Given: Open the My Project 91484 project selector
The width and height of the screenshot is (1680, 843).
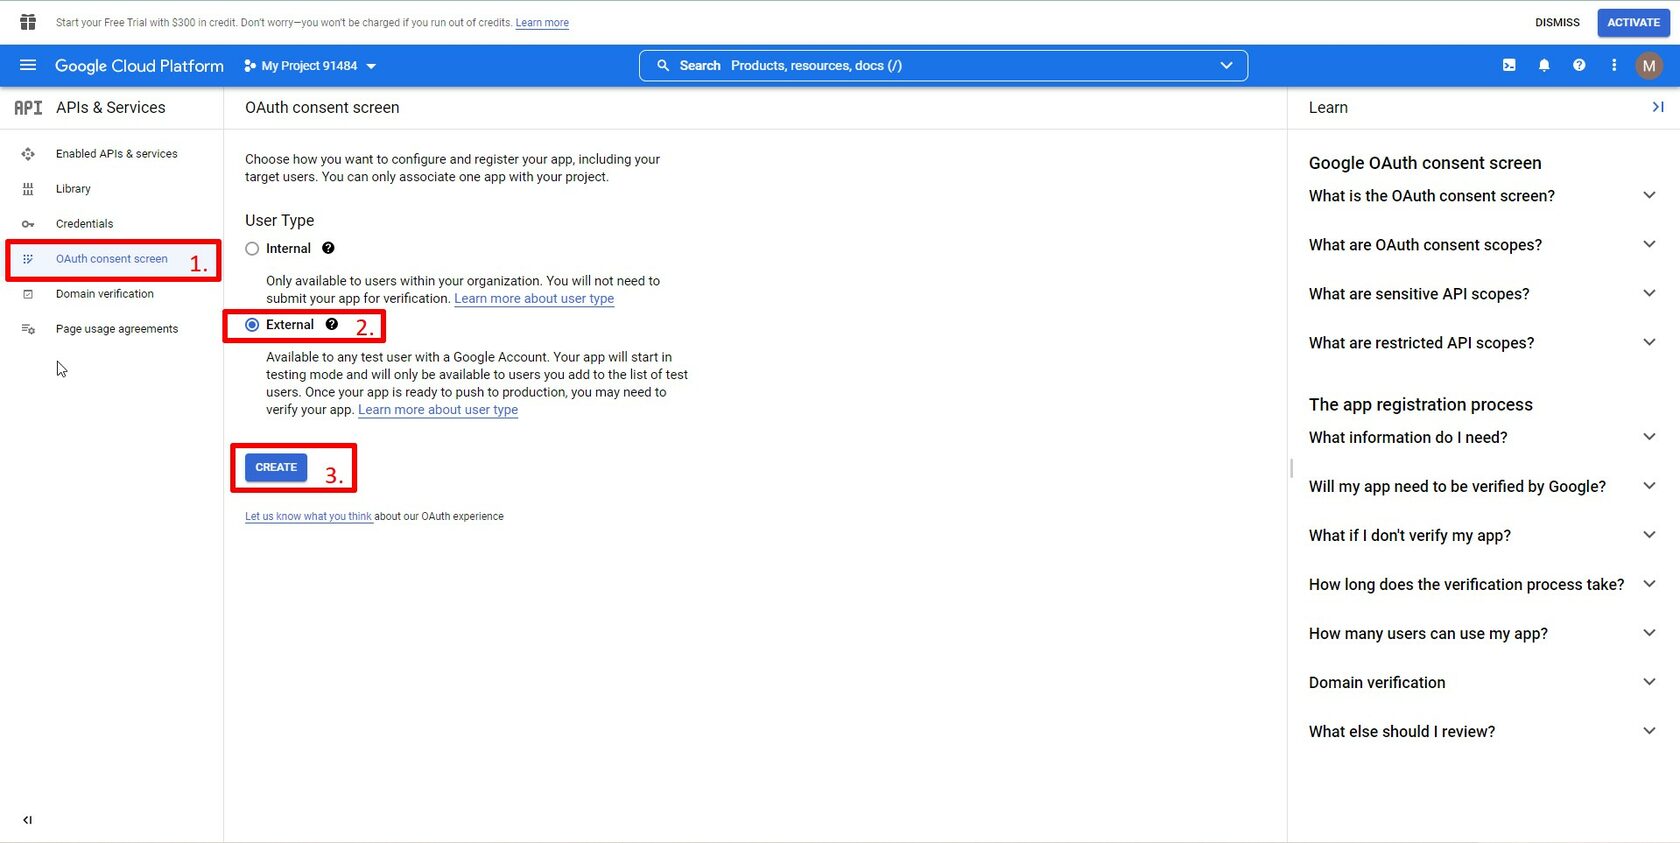Looking at the screenshot, I should click(x=310, y=66).
